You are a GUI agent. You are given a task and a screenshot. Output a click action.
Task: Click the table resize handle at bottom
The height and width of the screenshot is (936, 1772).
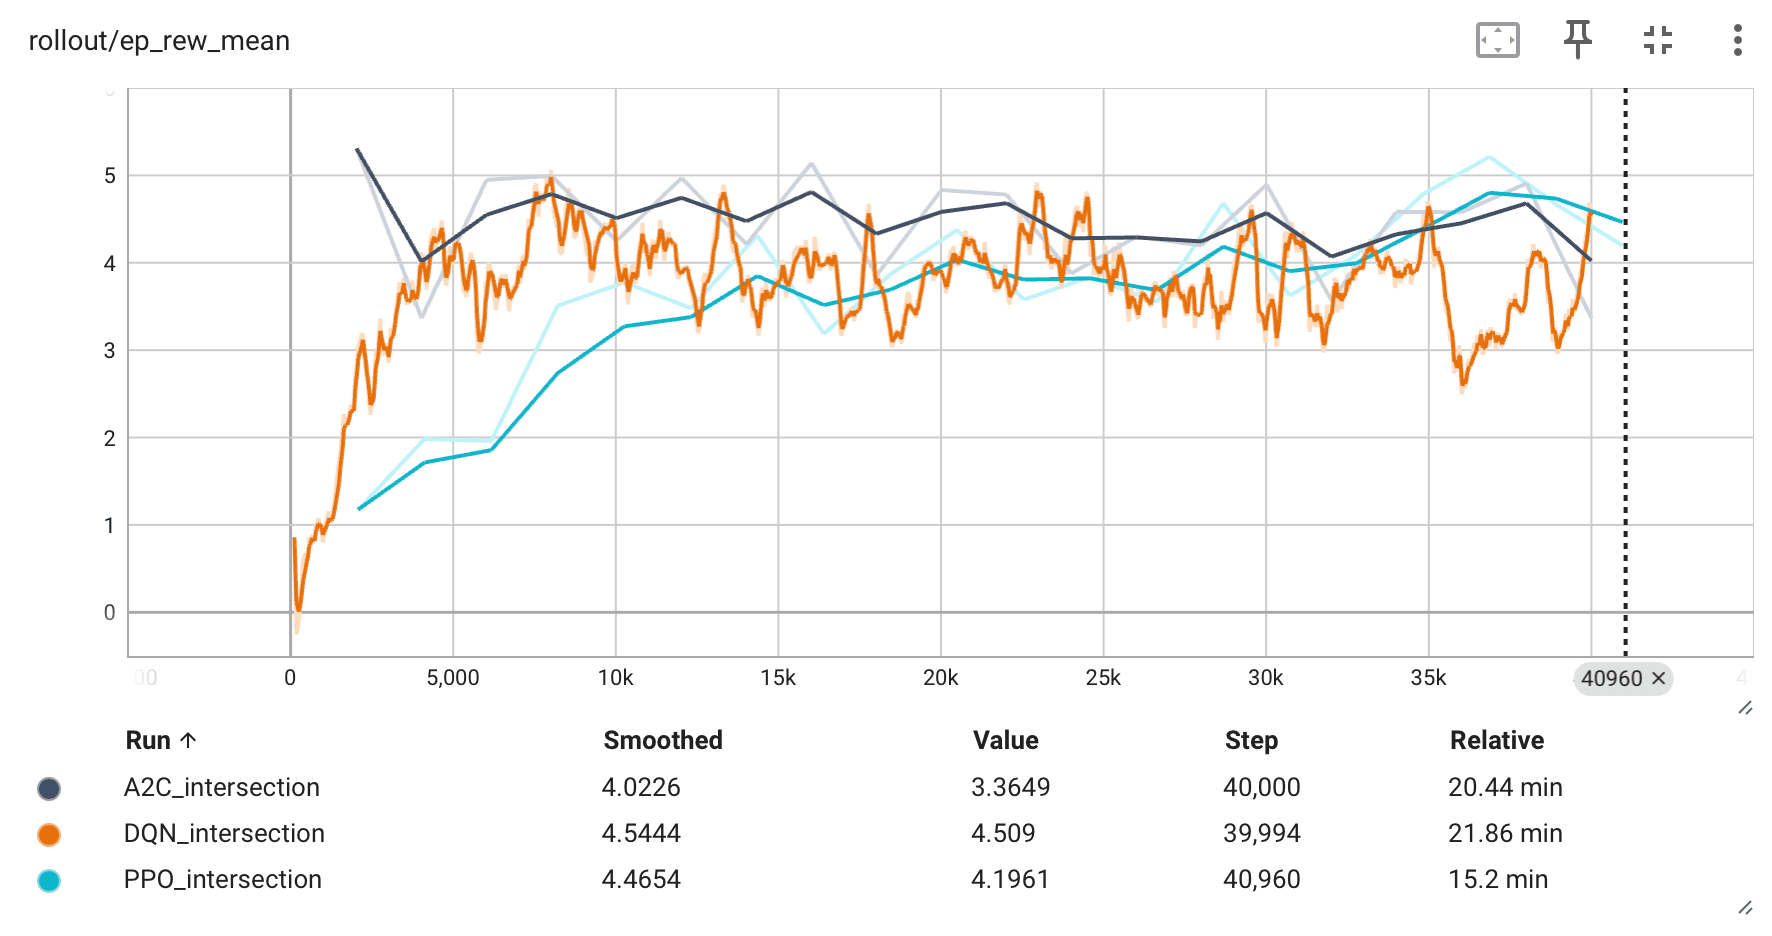coord(1745,908)
